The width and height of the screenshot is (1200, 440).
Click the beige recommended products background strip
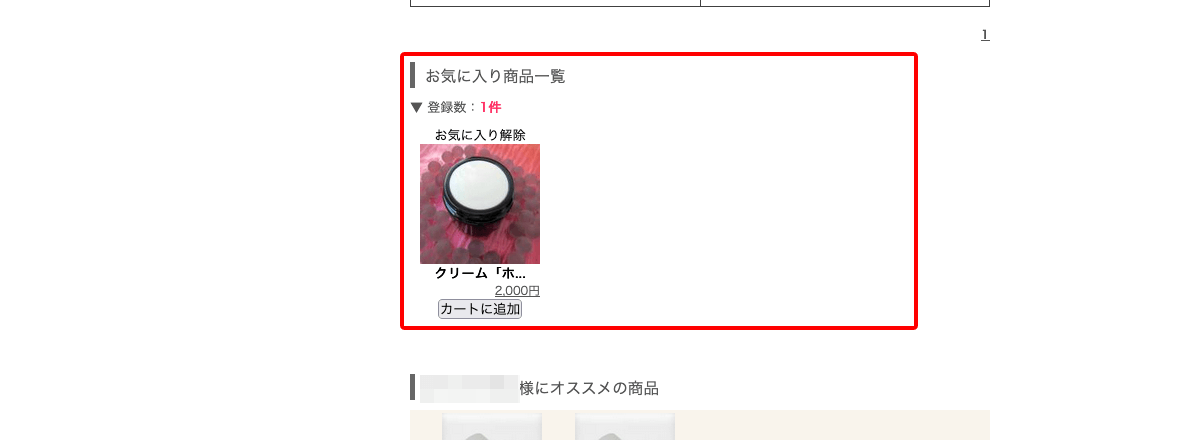click(830, 425)
